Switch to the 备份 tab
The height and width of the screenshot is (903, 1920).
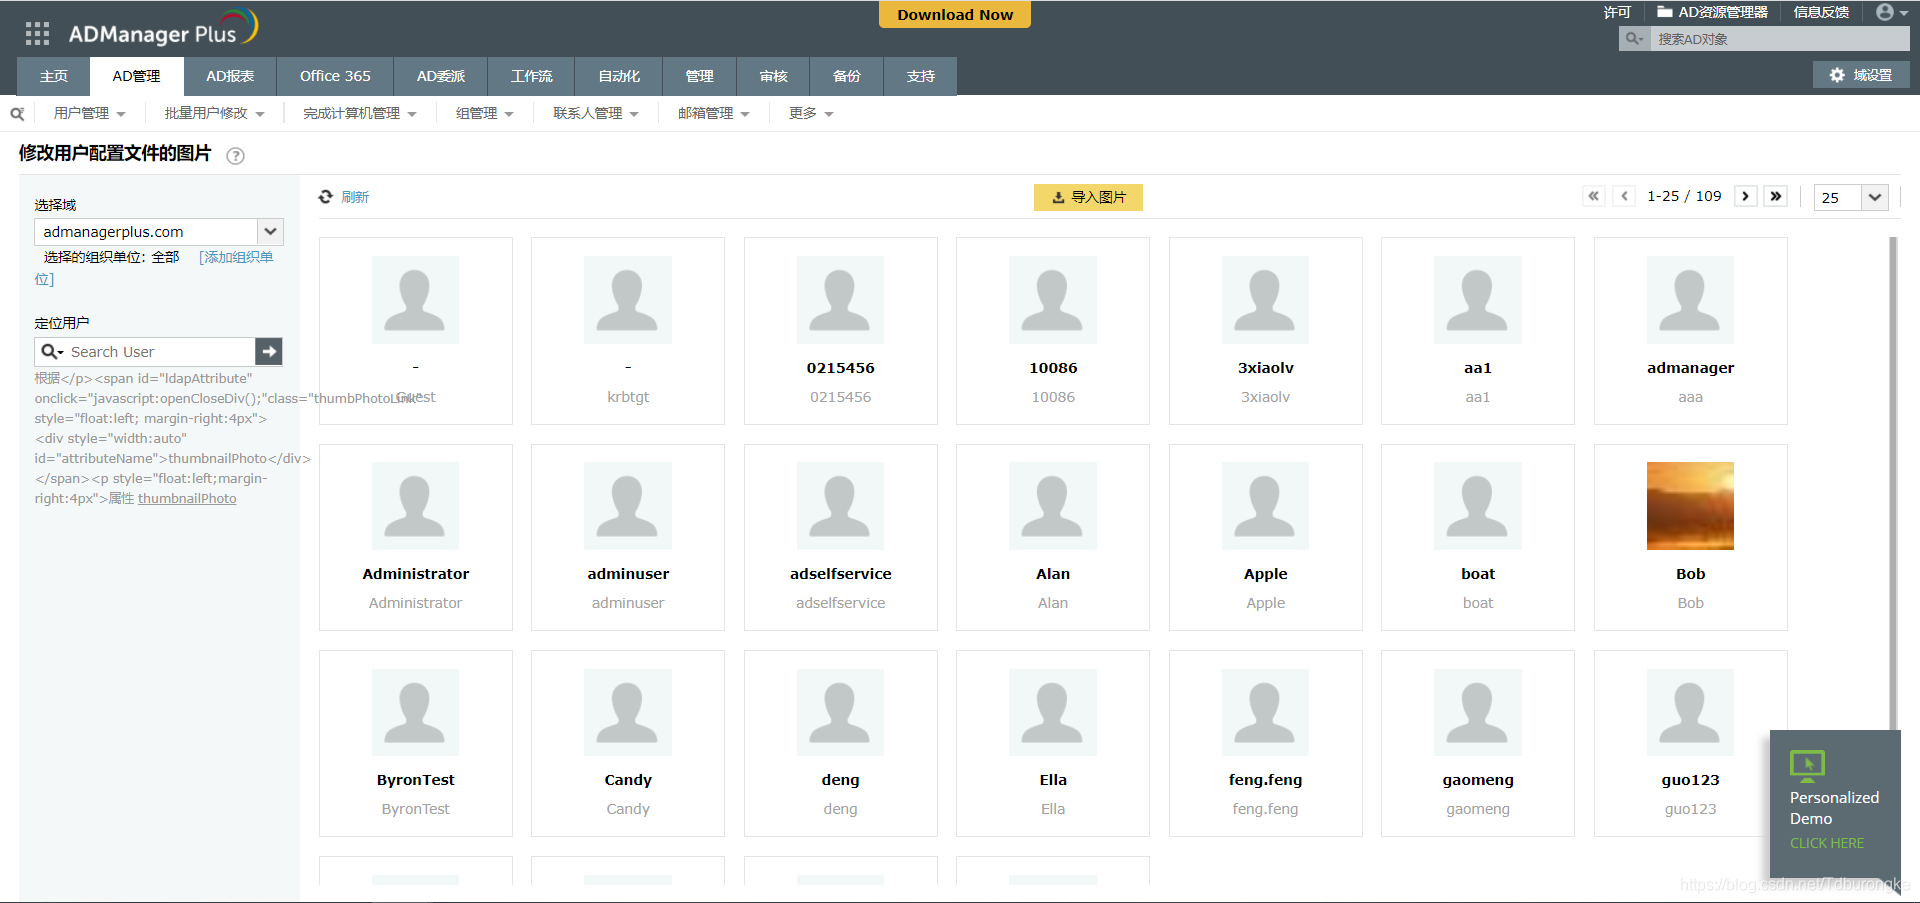click(x=847, y=76)
